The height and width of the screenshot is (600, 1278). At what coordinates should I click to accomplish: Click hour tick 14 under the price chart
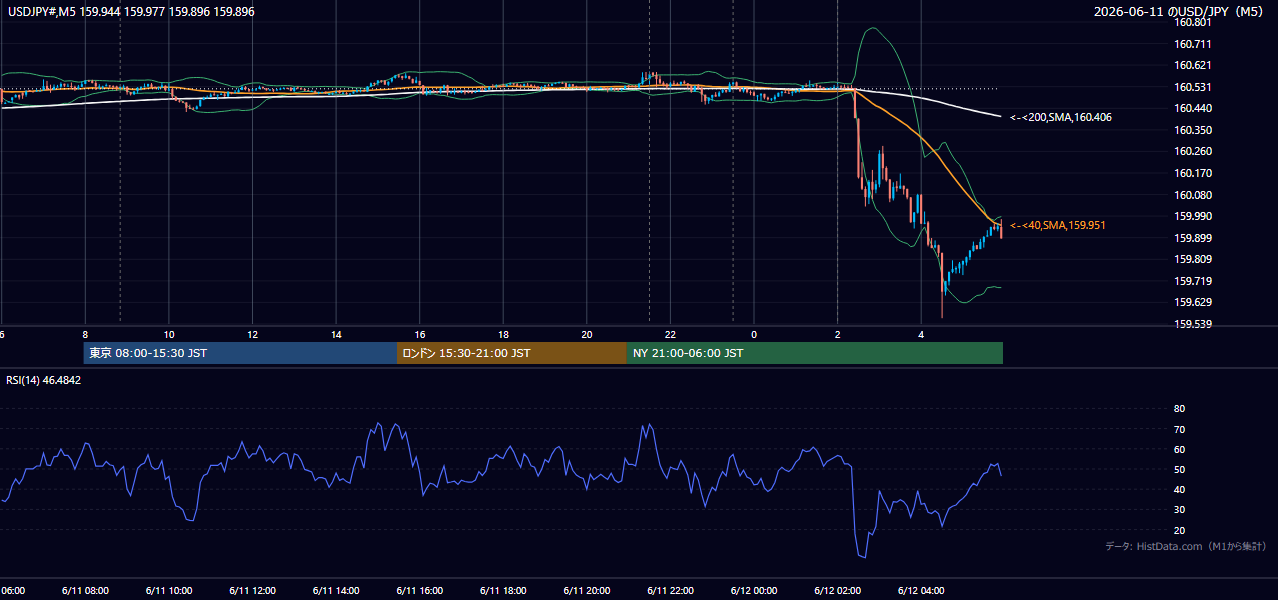[x=336, y=335]
